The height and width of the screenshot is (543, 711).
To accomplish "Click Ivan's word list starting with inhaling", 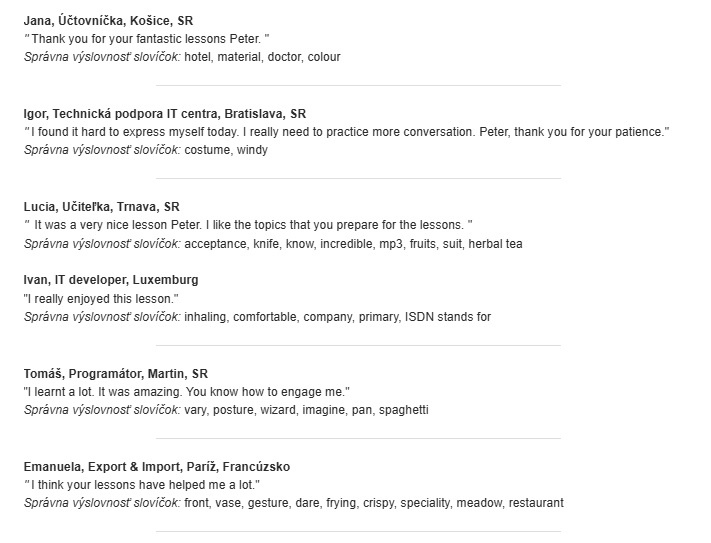I will point(337,317).
